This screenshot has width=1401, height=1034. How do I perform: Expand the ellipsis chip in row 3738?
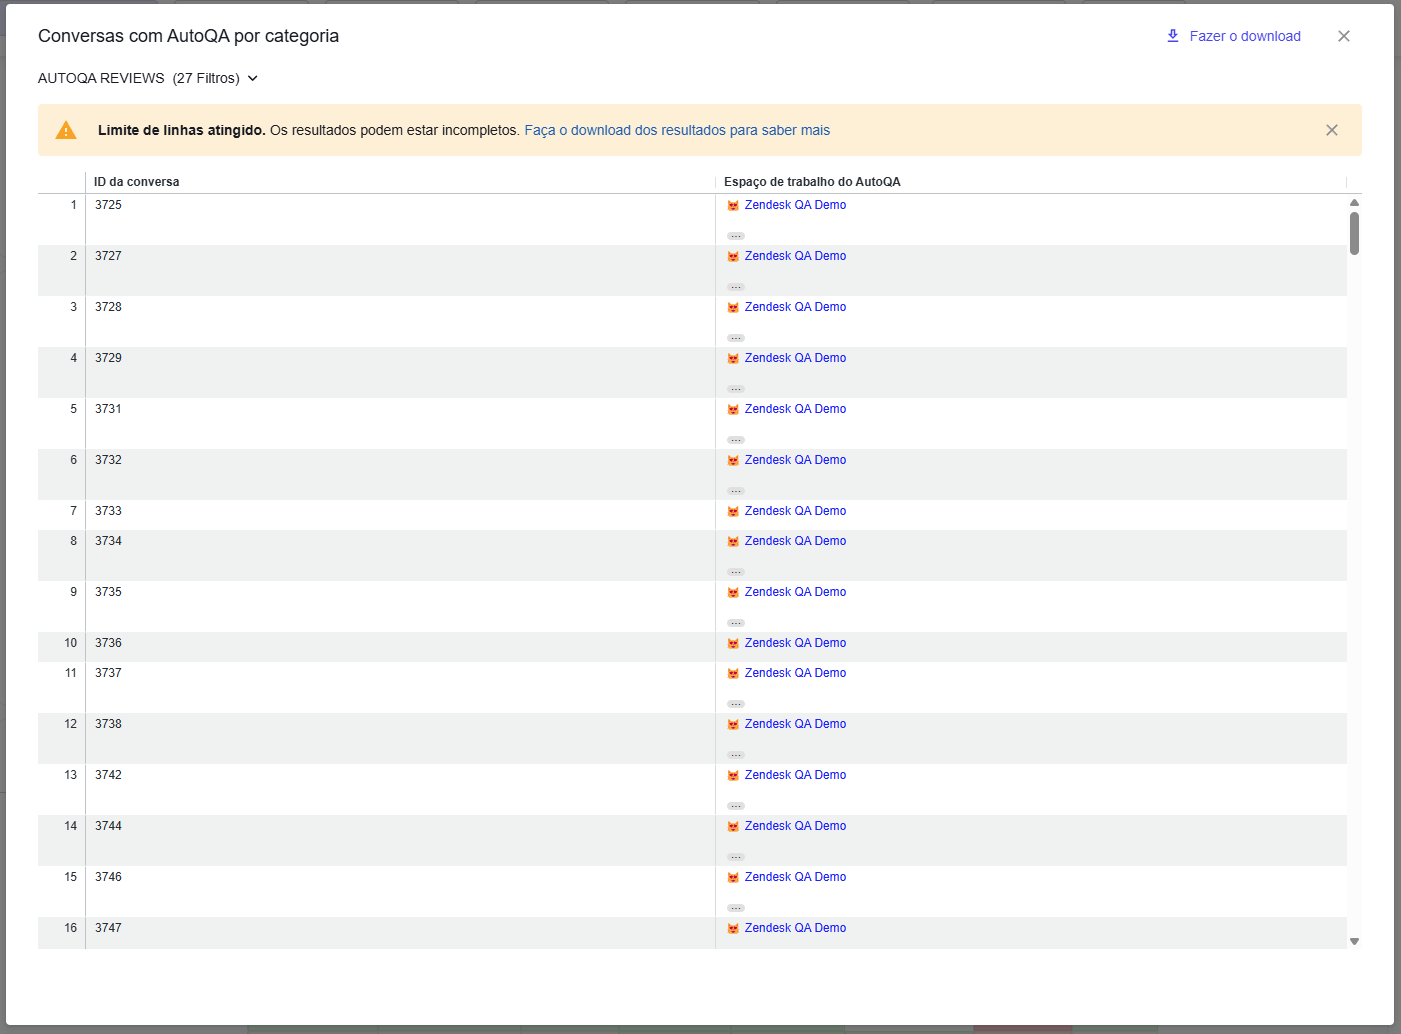click(x=736, y=755)
